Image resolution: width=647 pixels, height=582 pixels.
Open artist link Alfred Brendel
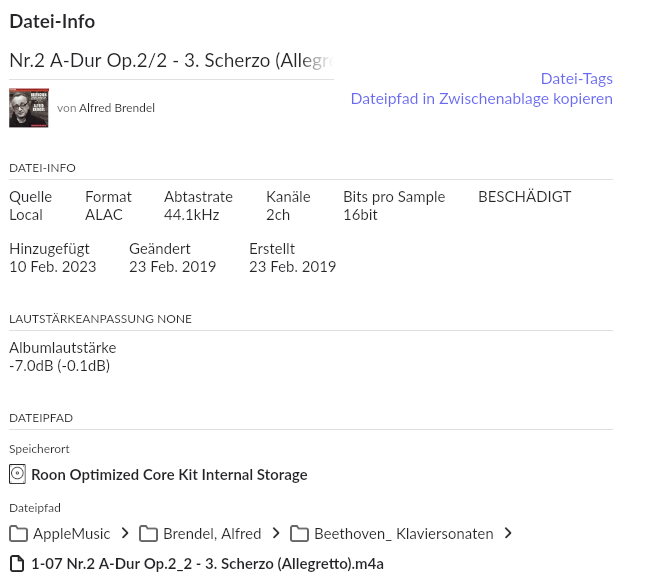(x=117, y=108)
